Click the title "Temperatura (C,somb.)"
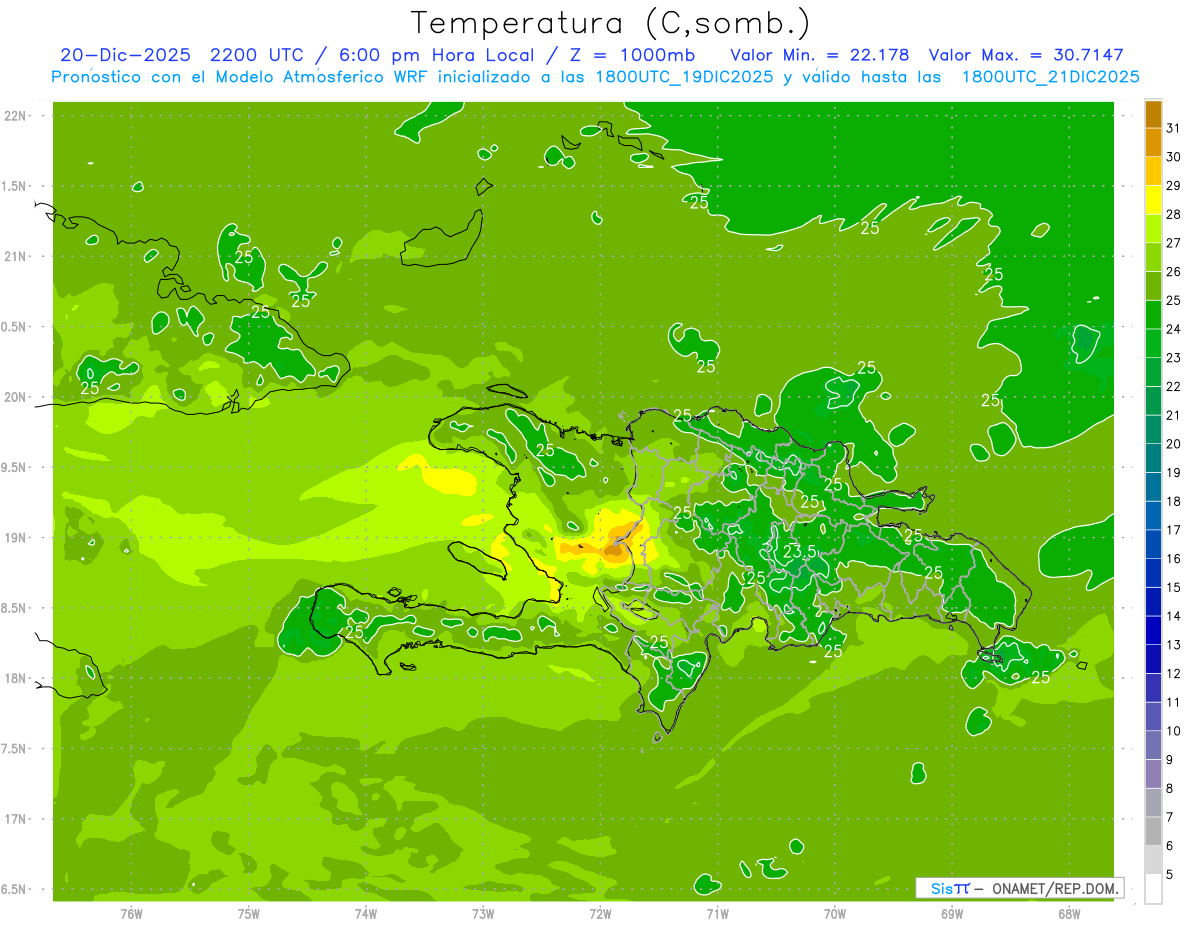 tap(611, 23)
